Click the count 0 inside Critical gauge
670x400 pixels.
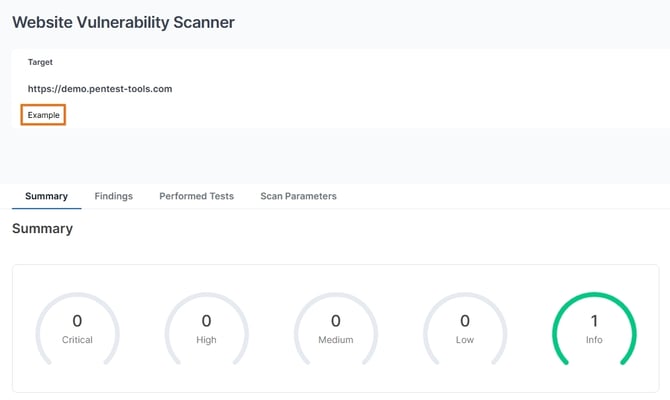pyautogui.click(x=77, y=321)
